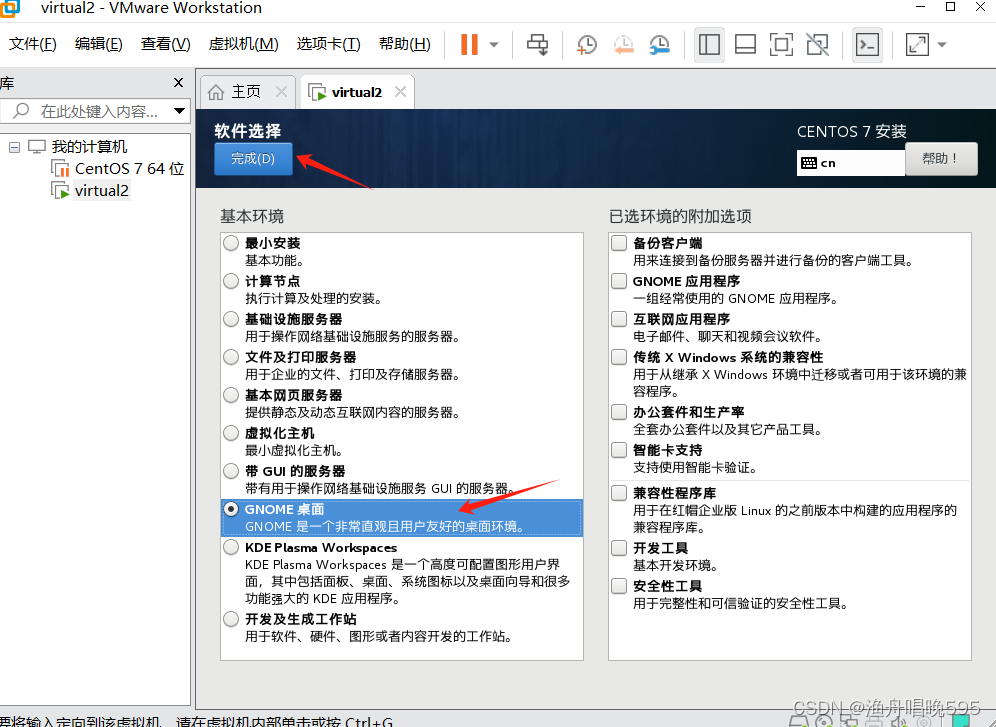Viewport: 996px width, 727px height.
Task: Select CentOS 7 64 位 in library
Action: tap(129, 169)
